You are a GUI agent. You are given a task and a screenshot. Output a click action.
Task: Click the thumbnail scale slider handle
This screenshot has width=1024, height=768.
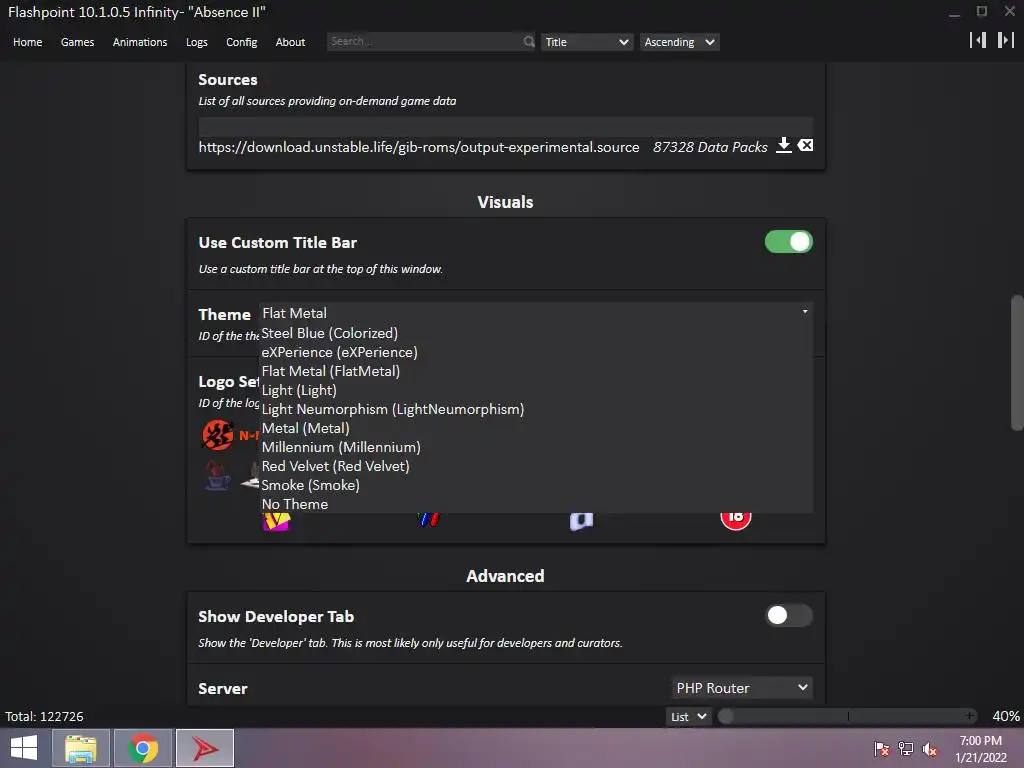726,716
